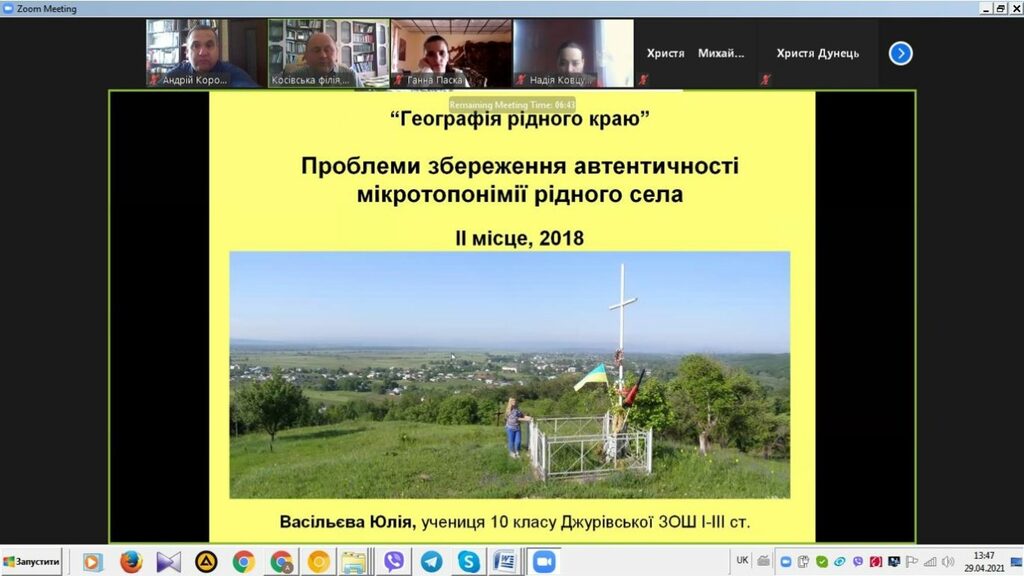Open the network signal tray icon
This screenshot has height=576, width=1024.
(x=930, y=561)
